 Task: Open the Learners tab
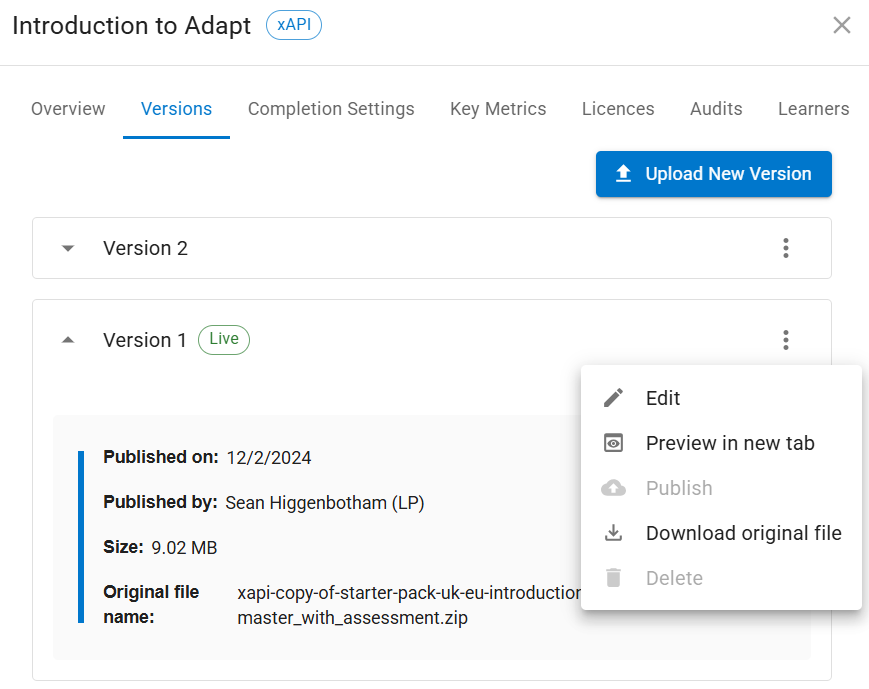(x=813, y=109)
